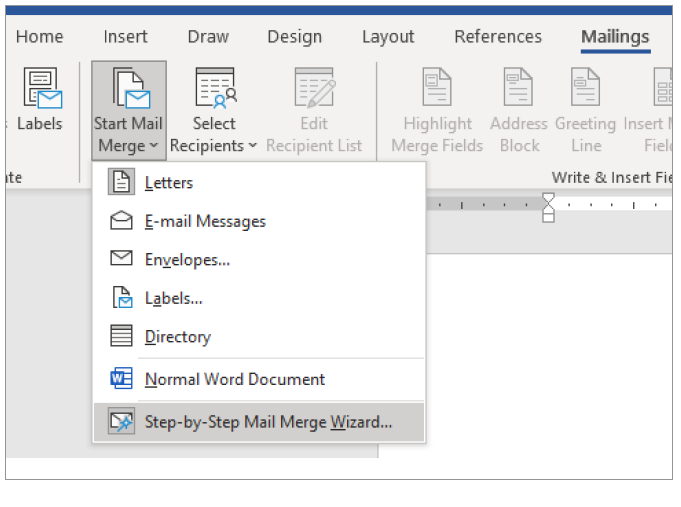The height and width of the screenshot is (507, 681).
Task: Open the Insert Merge Field button
Action: (660, 110)
